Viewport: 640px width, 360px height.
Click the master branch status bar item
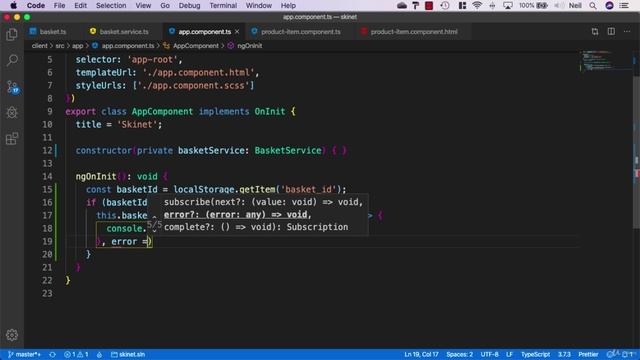click(x=24, y=354)
